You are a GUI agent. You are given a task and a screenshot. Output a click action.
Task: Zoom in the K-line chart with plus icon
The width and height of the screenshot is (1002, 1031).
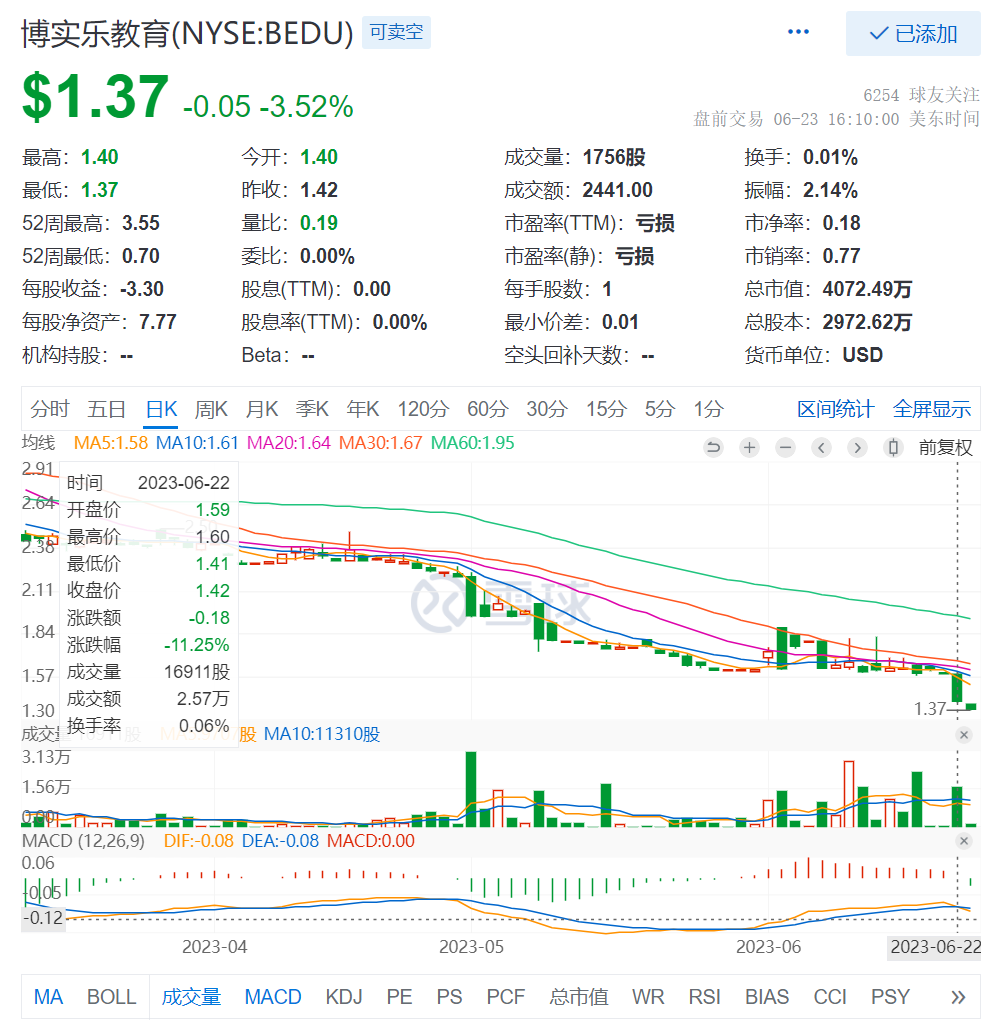749,447
